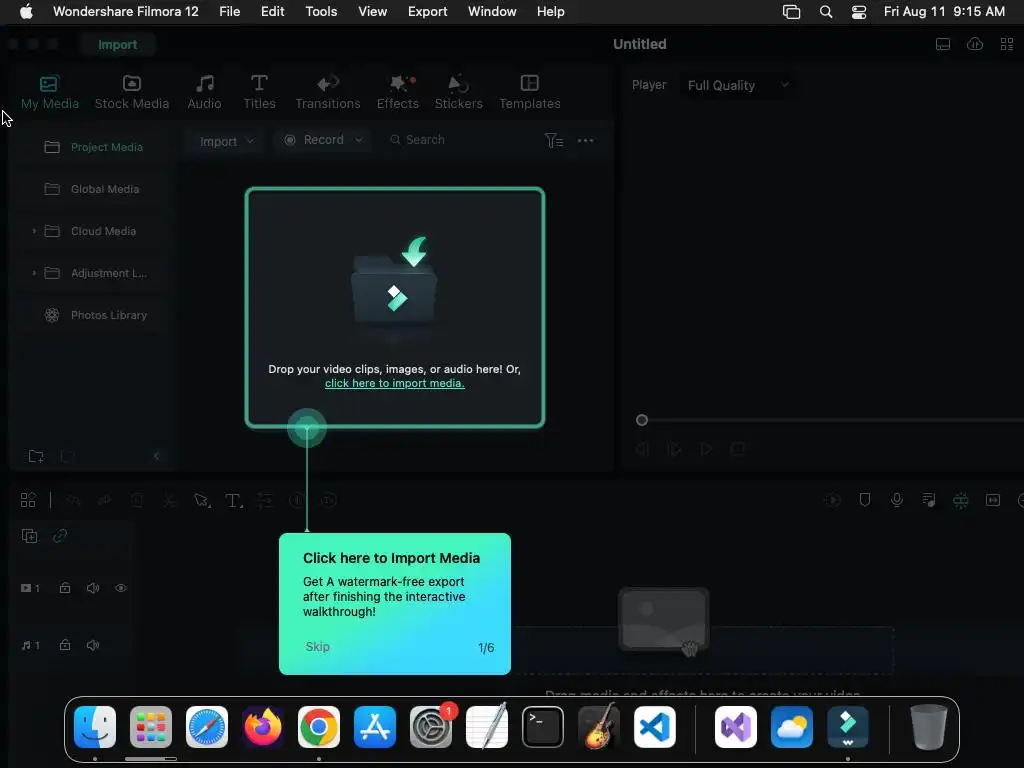Add a new folder in media sidebar

36,456
